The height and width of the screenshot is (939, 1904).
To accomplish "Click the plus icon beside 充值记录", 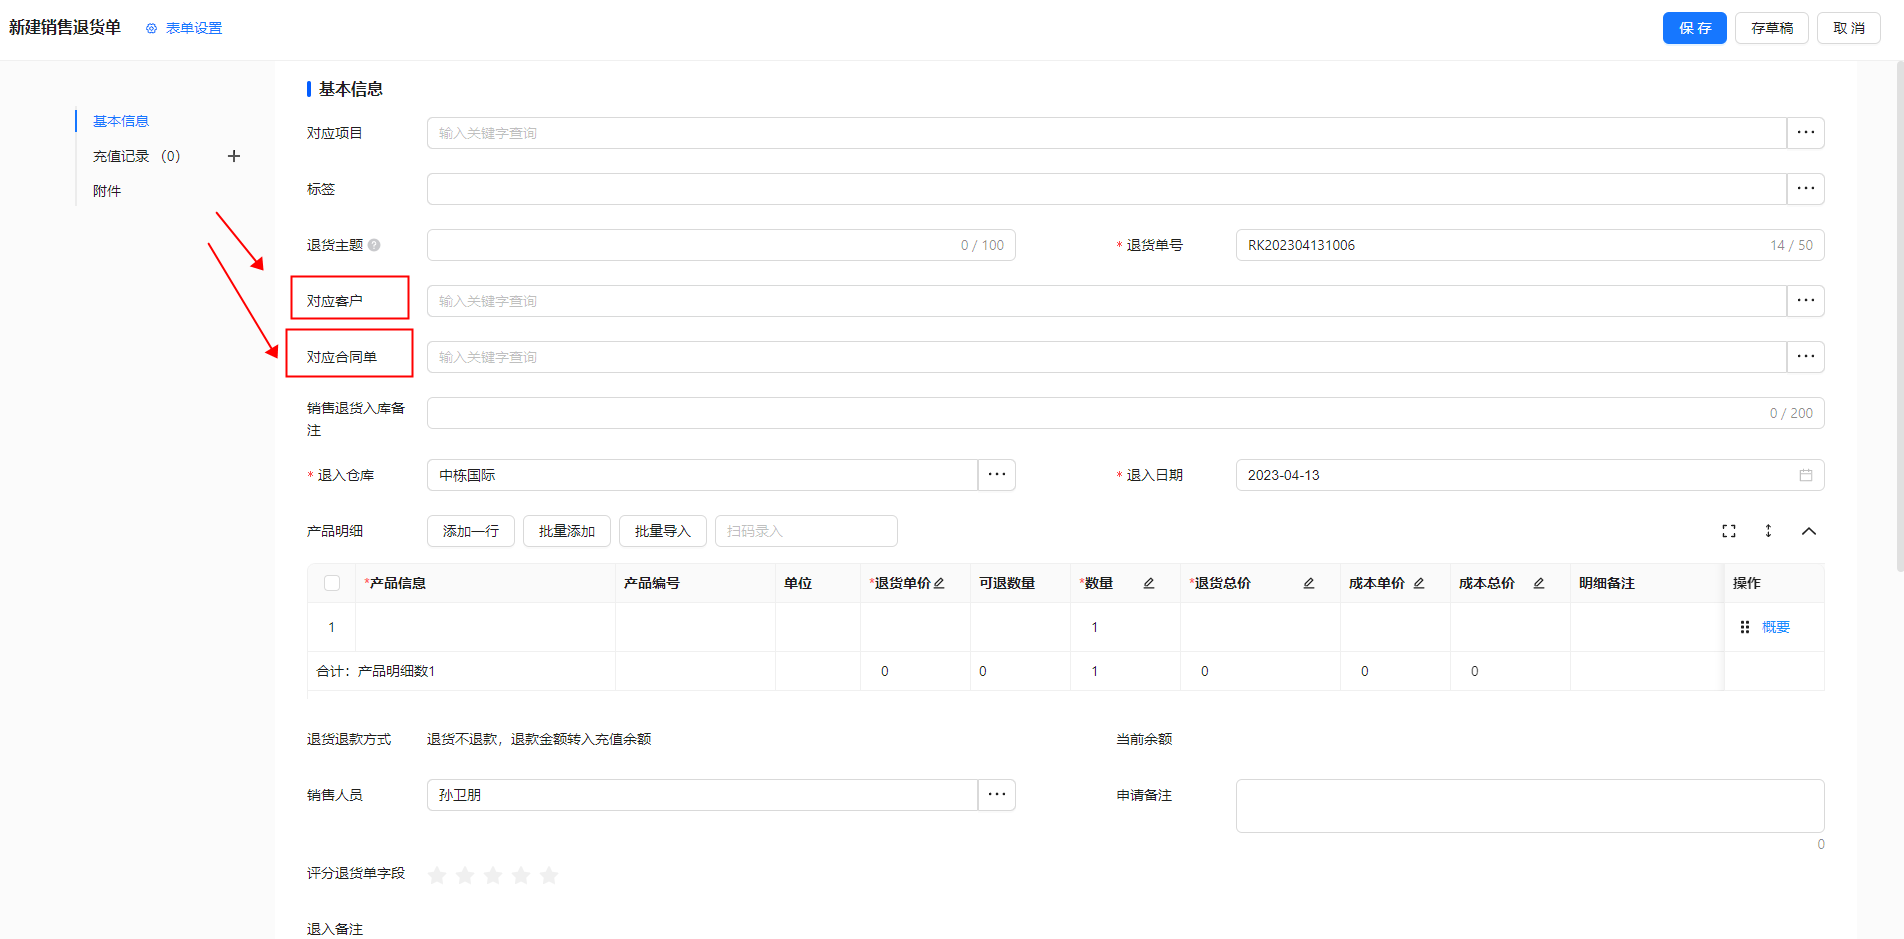I will [x=234, y=156].
